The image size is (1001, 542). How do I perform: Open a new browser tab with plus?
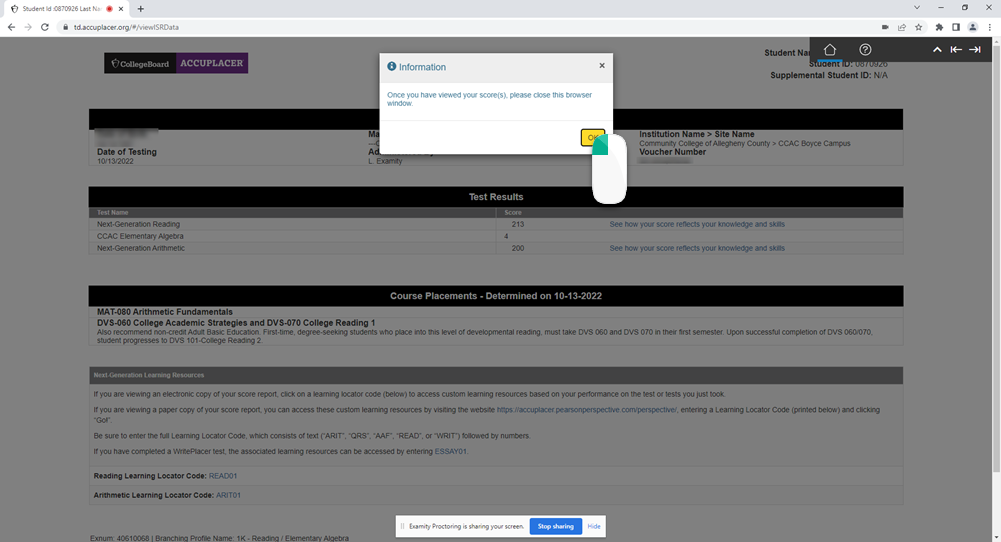pyautogui.click(x=140, y=9)
